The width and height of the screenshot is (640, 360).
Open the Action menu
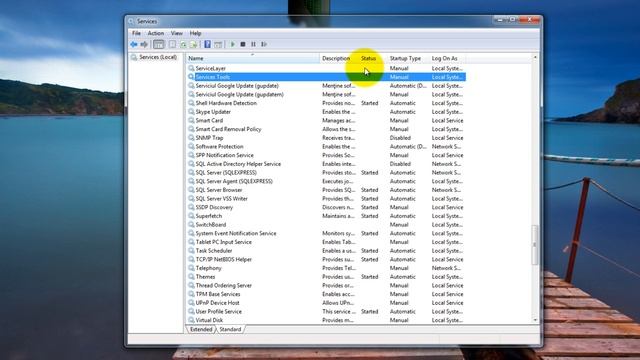[x=156, y=33]
